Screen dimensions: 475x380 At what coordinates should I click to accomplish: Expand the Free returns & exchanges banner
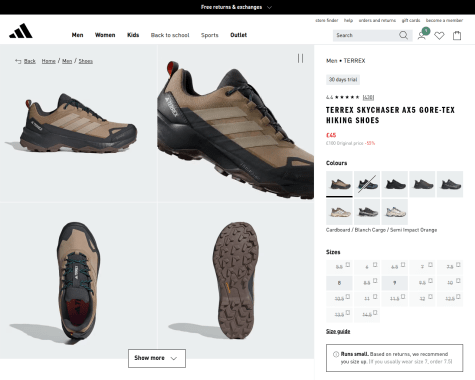(x=236, y=7)
